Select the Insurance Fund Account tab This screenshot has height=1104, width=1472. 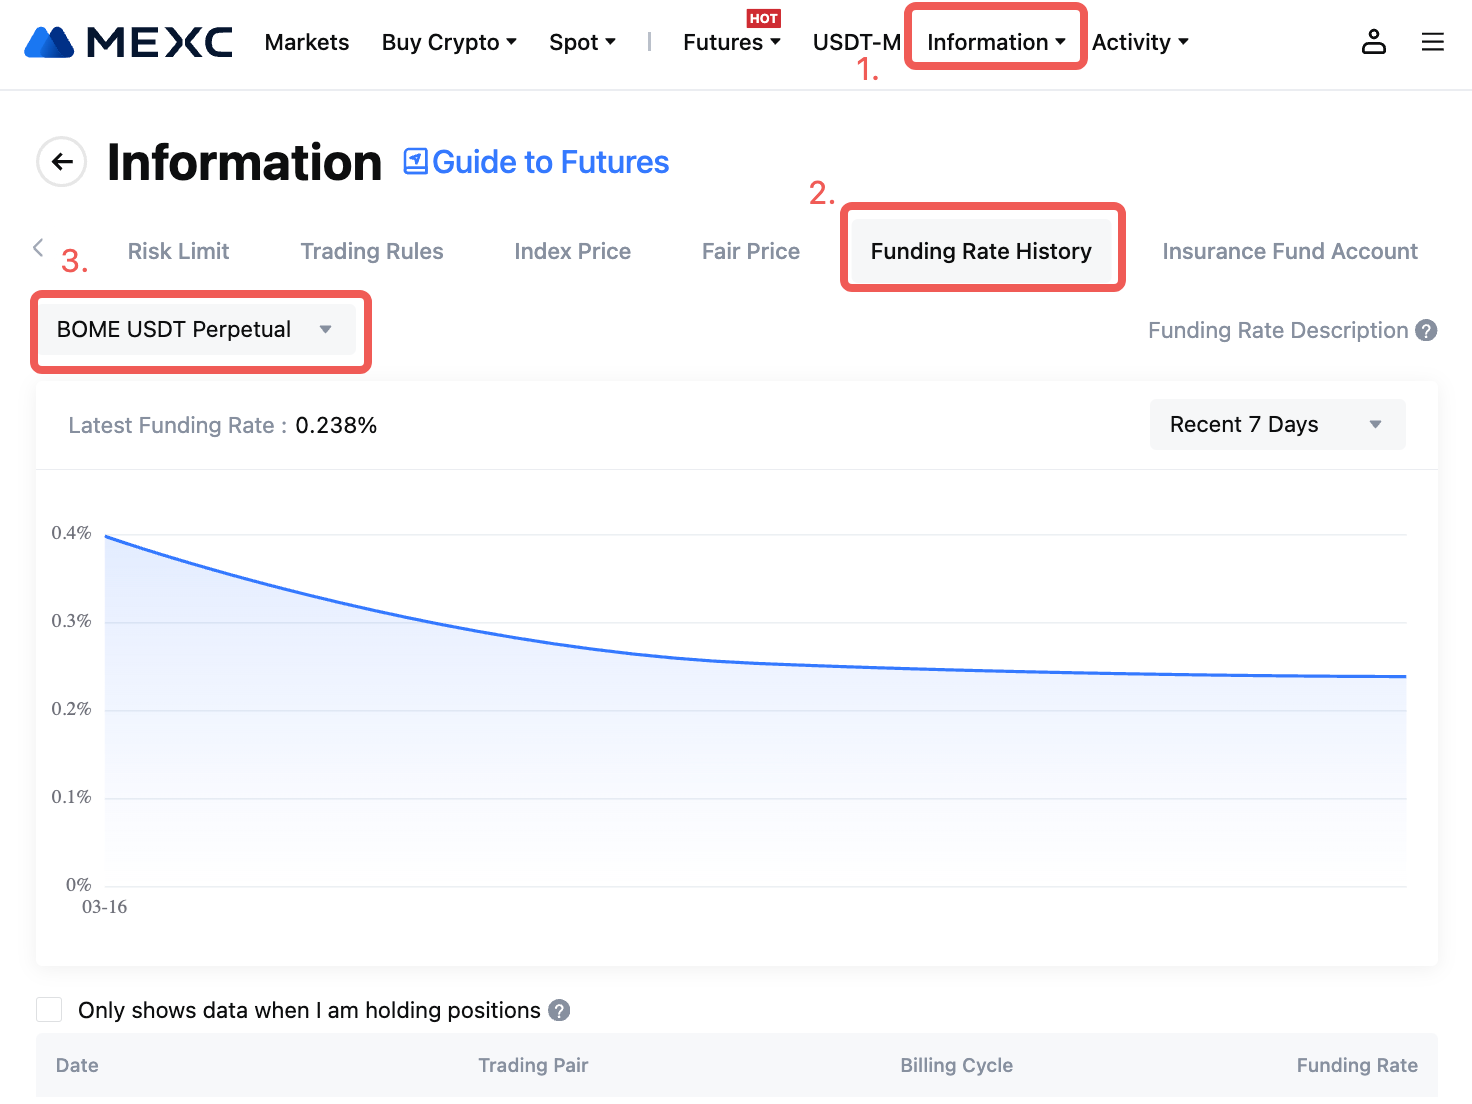point(1289,251)
